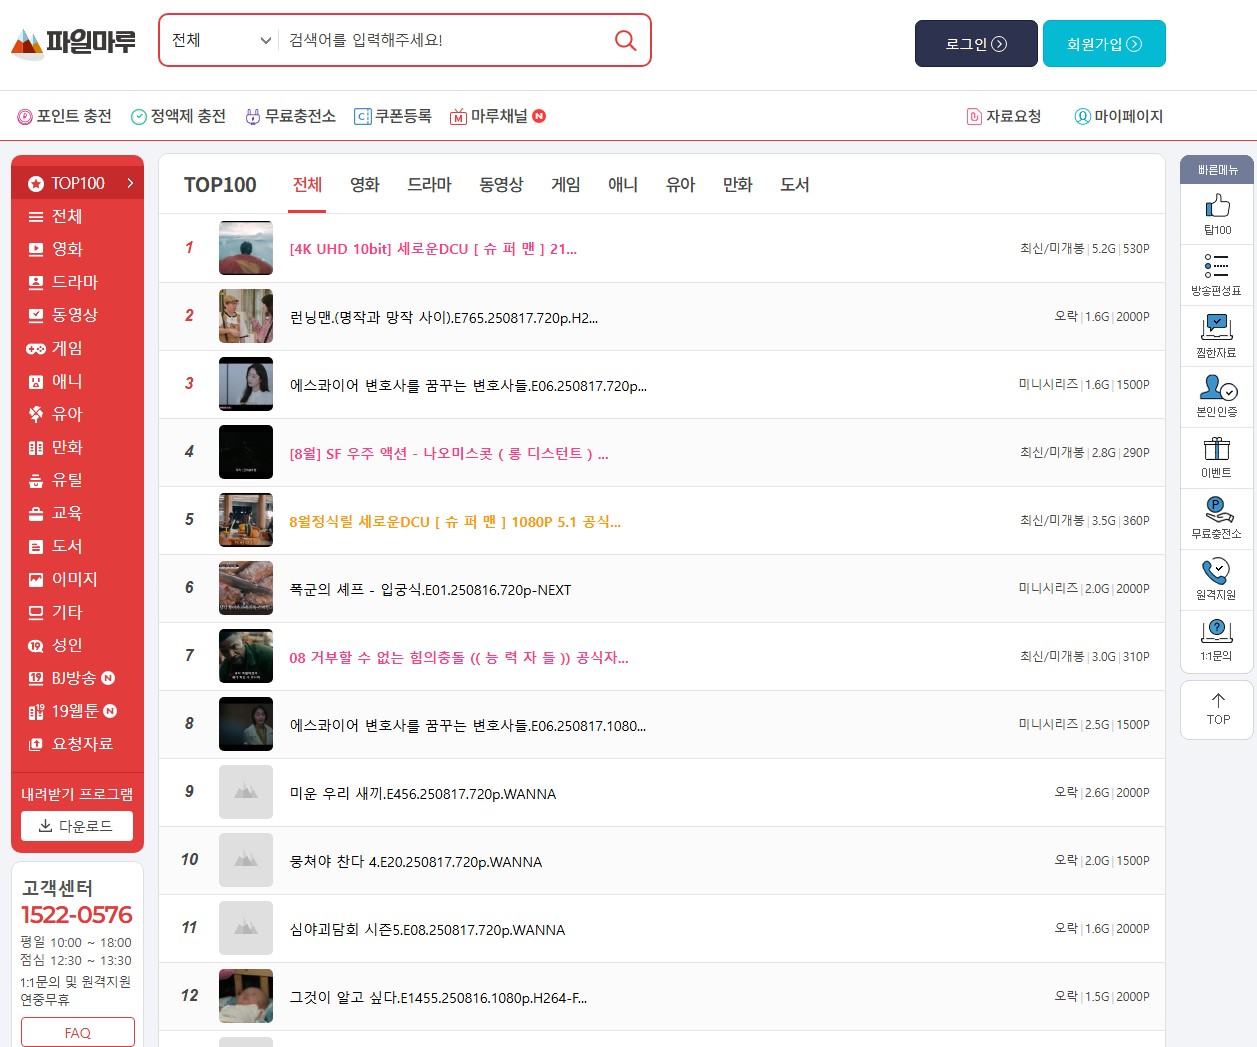Viewport: 1257px width, 1047px height.
Task: Click the 로그인 button
Action: (976, 44)
